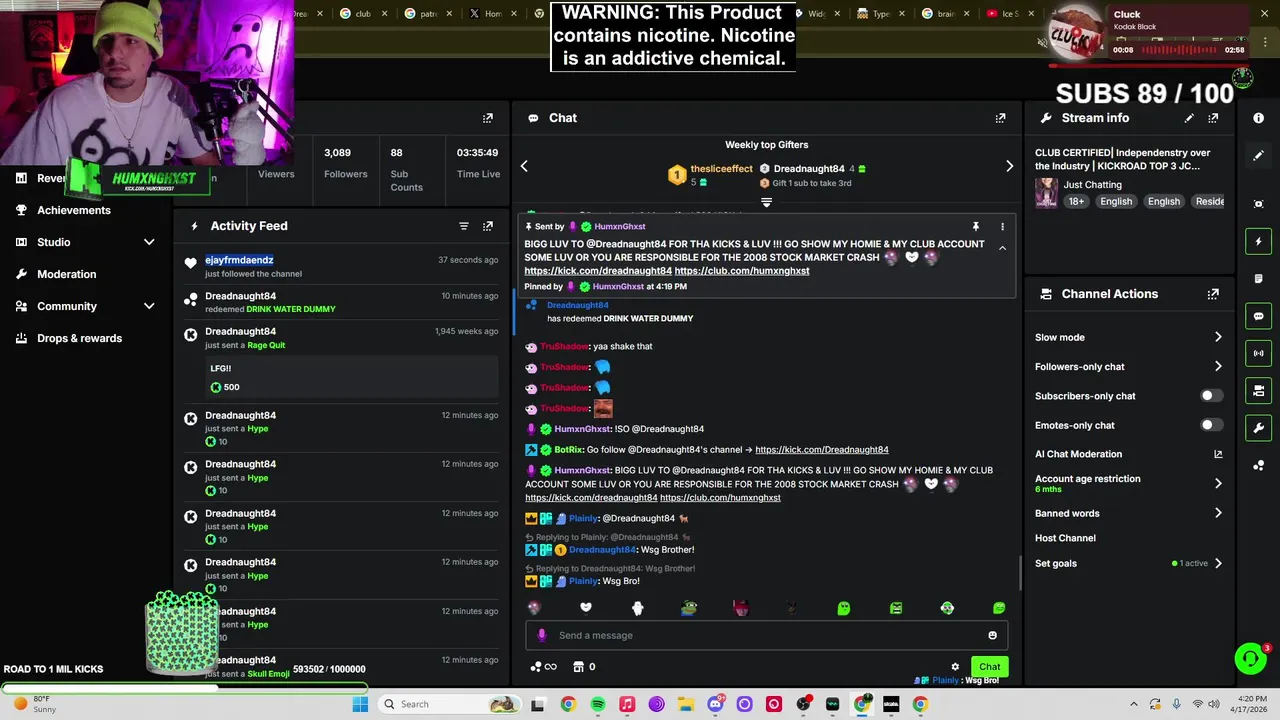Pop out the Channel Actions panel
The height and width of the screenshot is (720, 1280).
1213,294
